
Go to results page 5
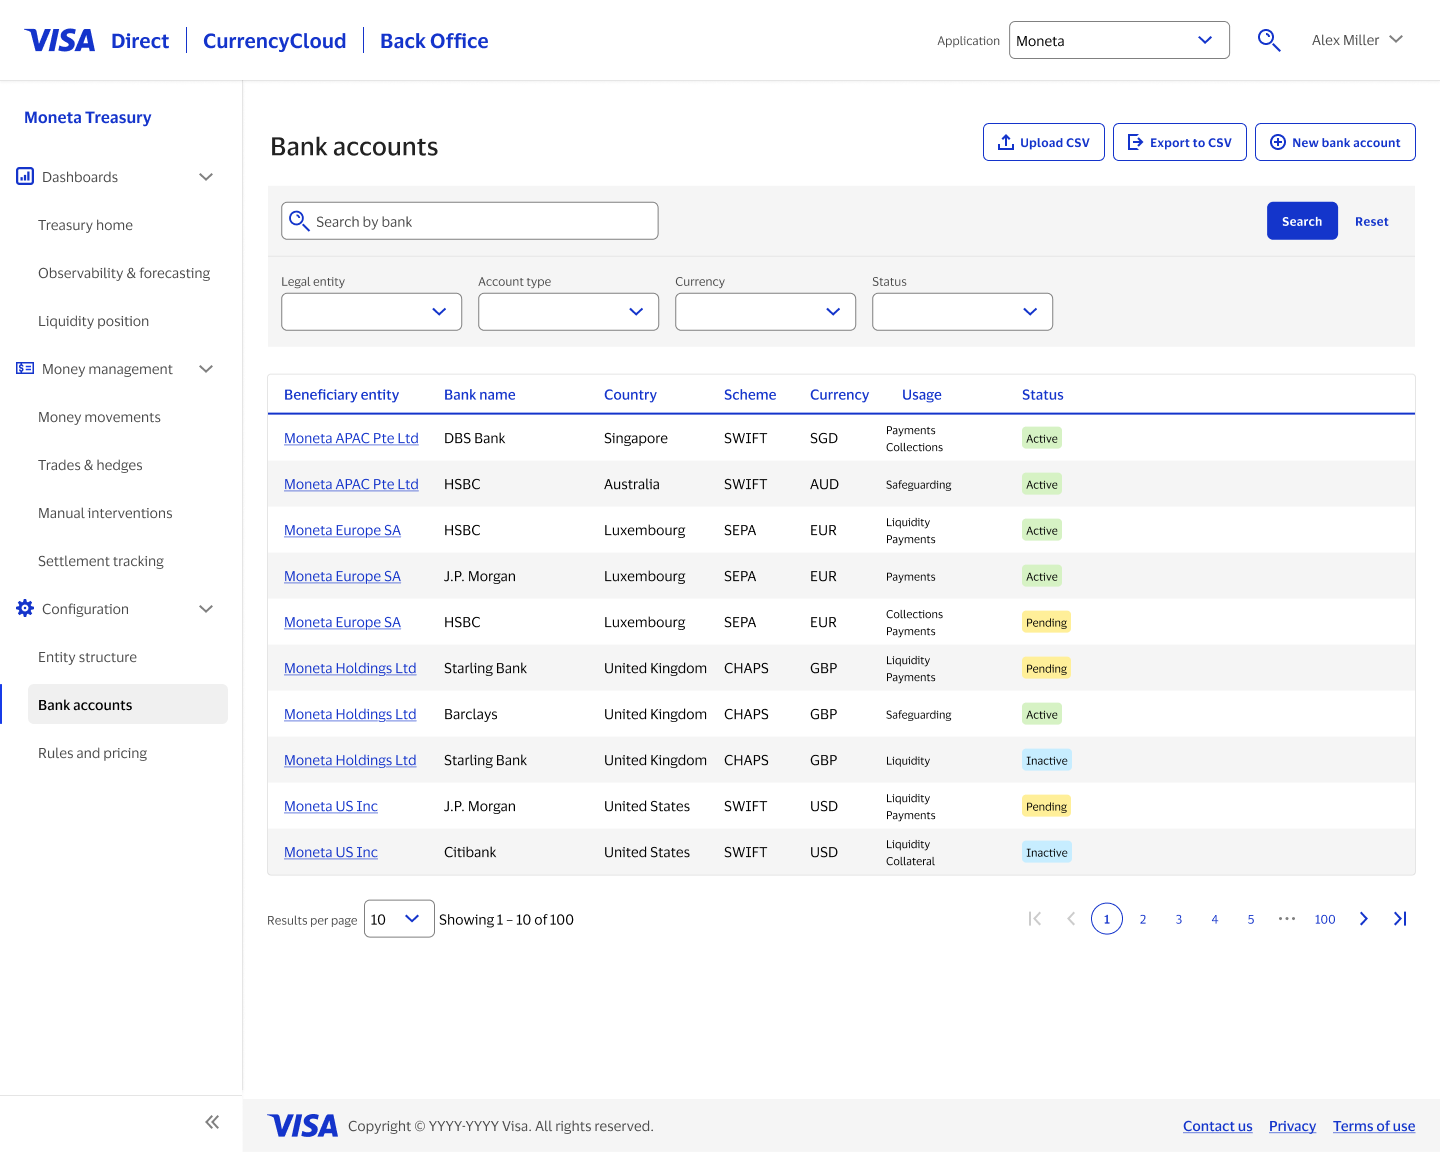(x=1251, y=919)
